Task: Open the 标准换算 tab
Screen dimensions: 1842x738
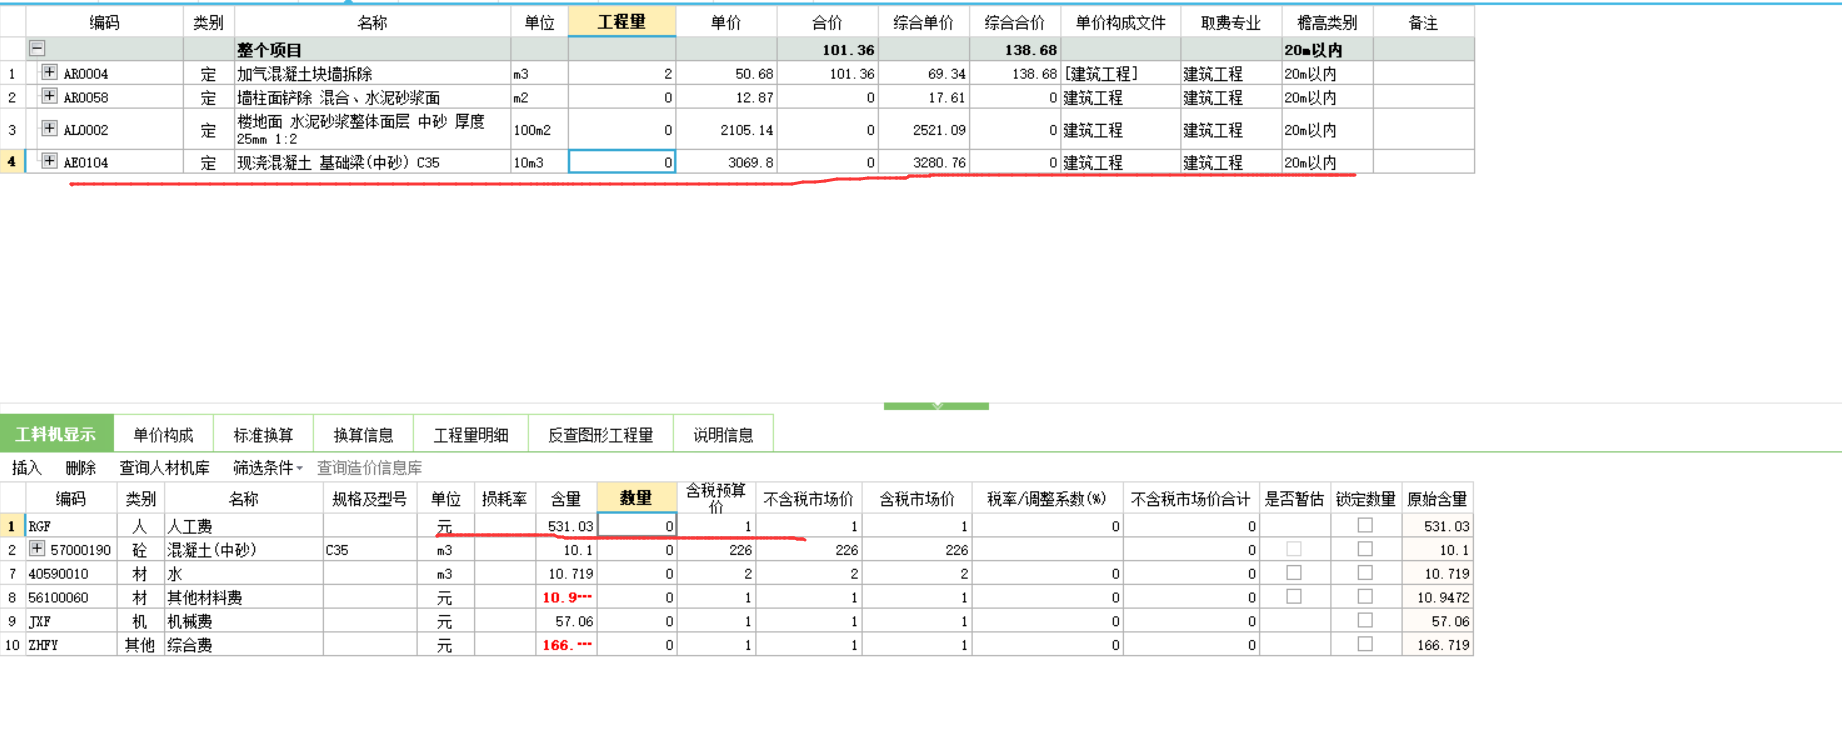Action: 263,434
